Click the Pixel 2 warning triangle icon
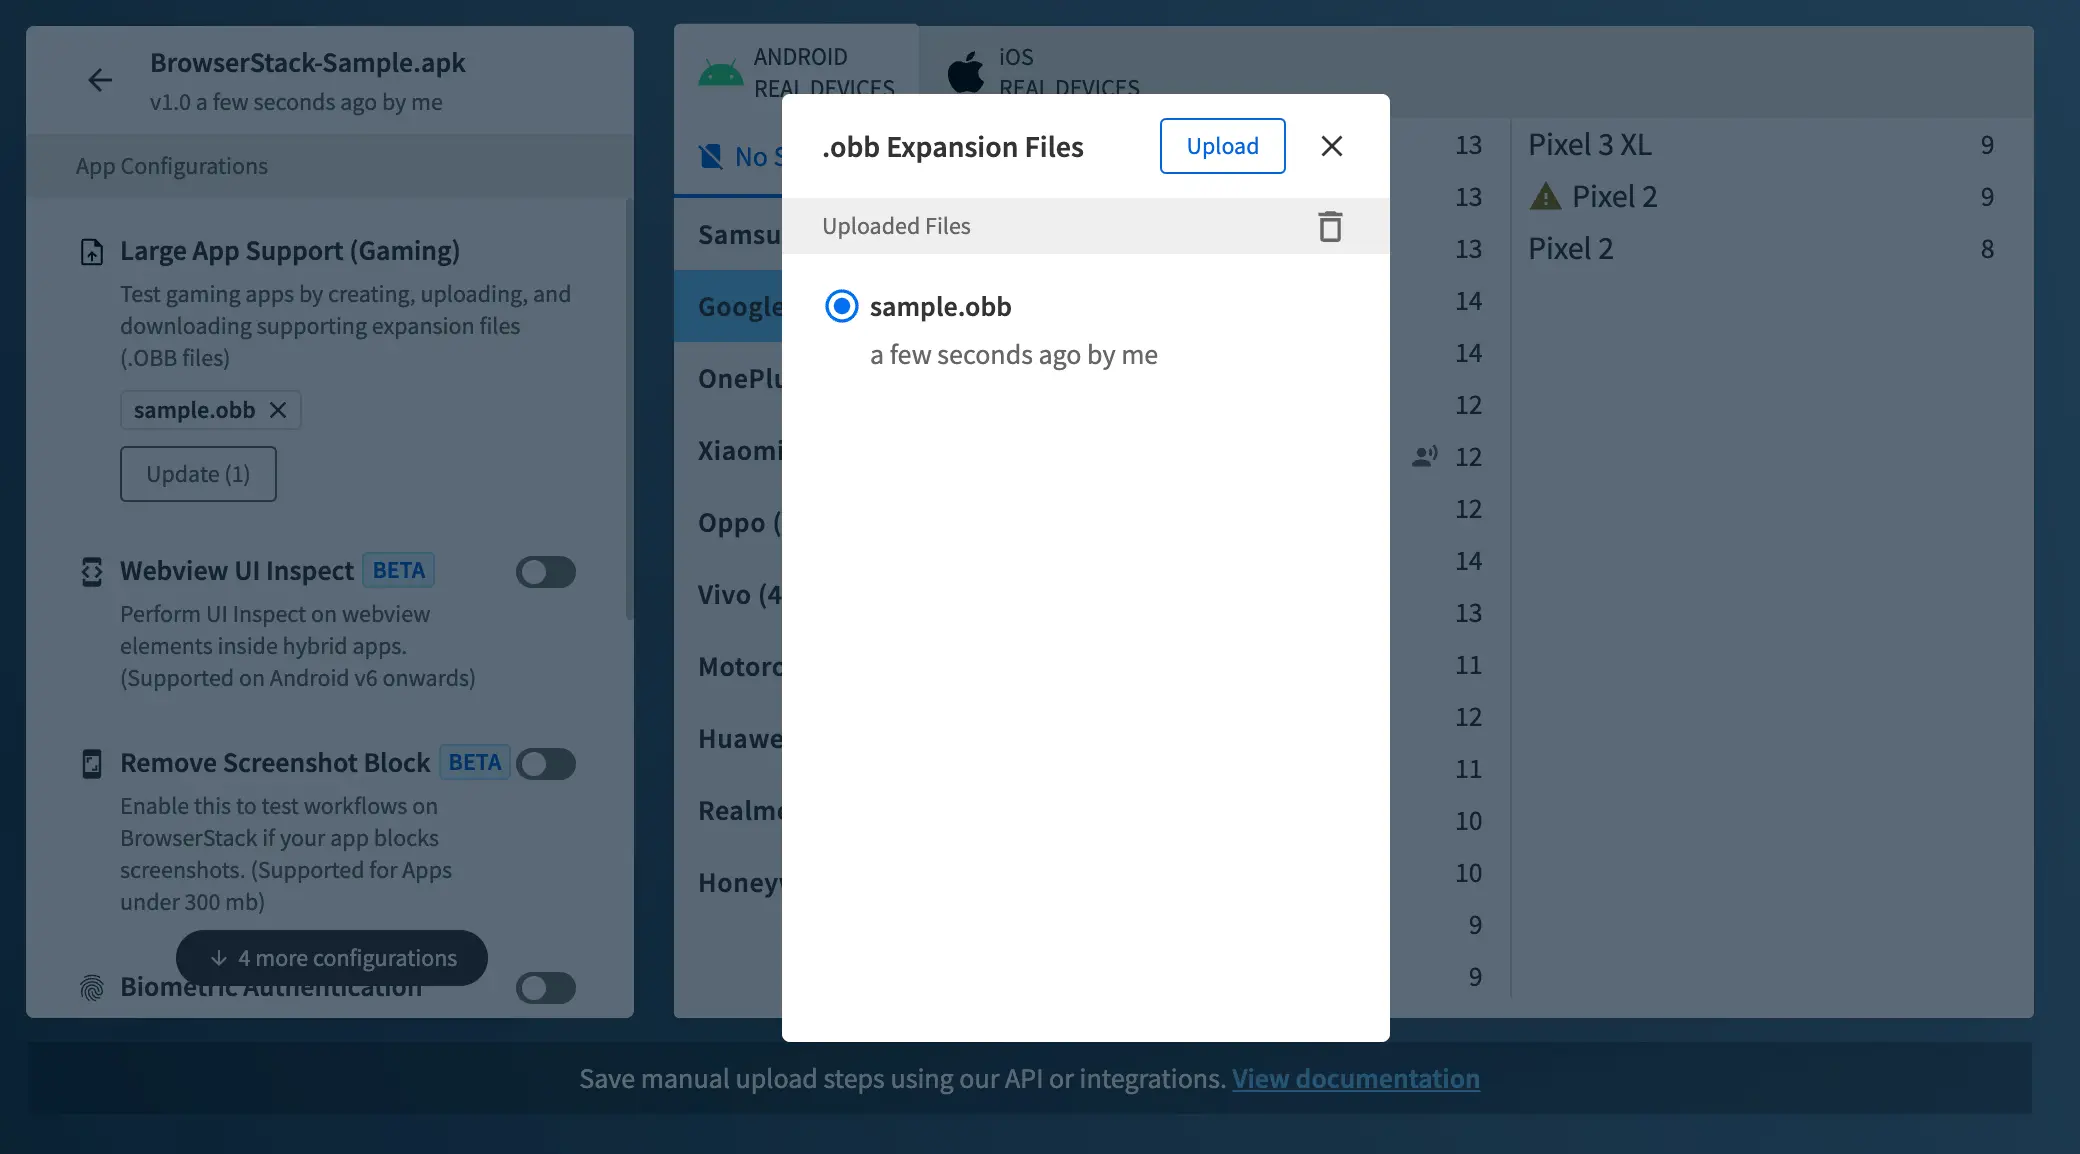 click(1545, 197)
